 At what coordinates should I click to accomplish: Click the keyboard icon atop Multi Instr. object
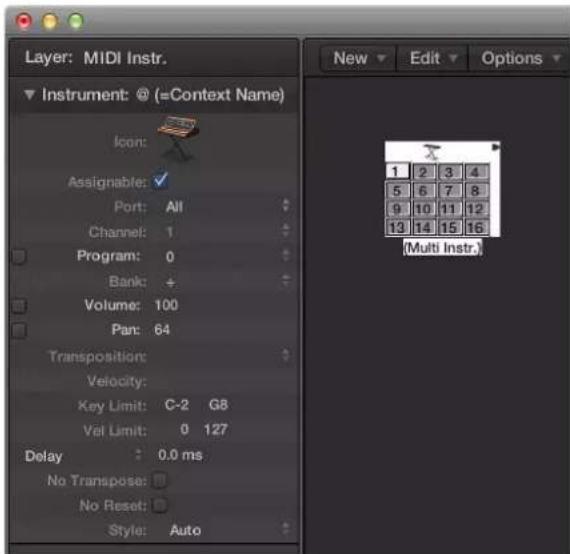(x=432, y=152)
